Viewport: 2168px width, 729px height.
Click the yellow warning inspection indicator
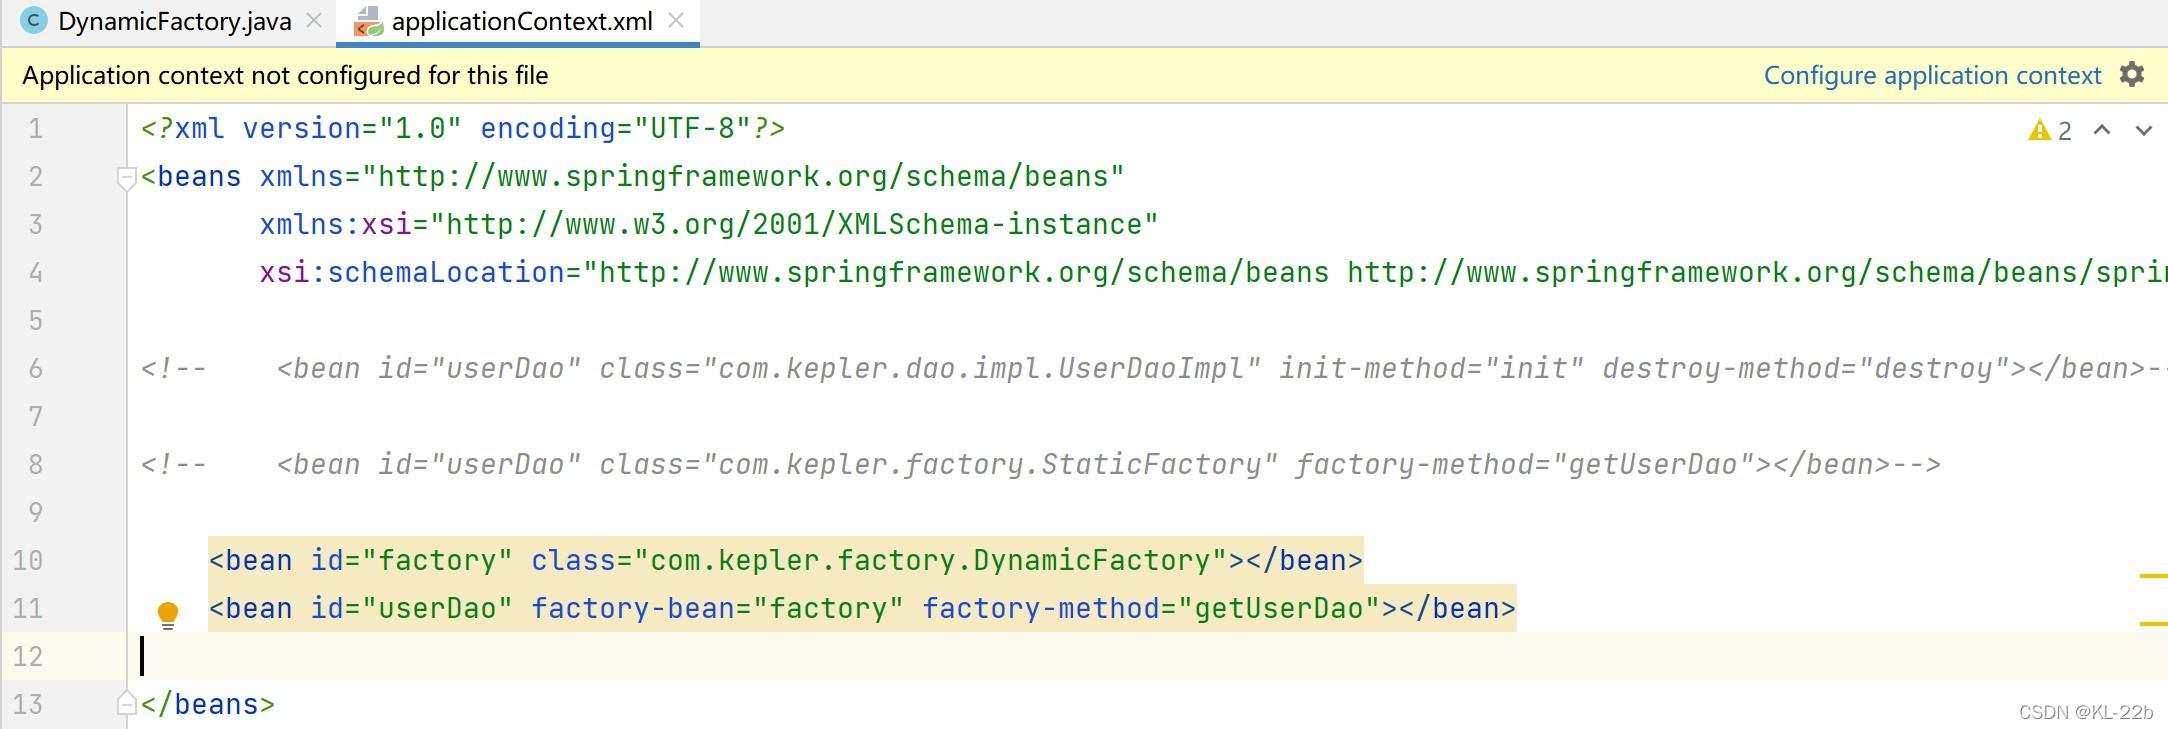point(2049,130)
